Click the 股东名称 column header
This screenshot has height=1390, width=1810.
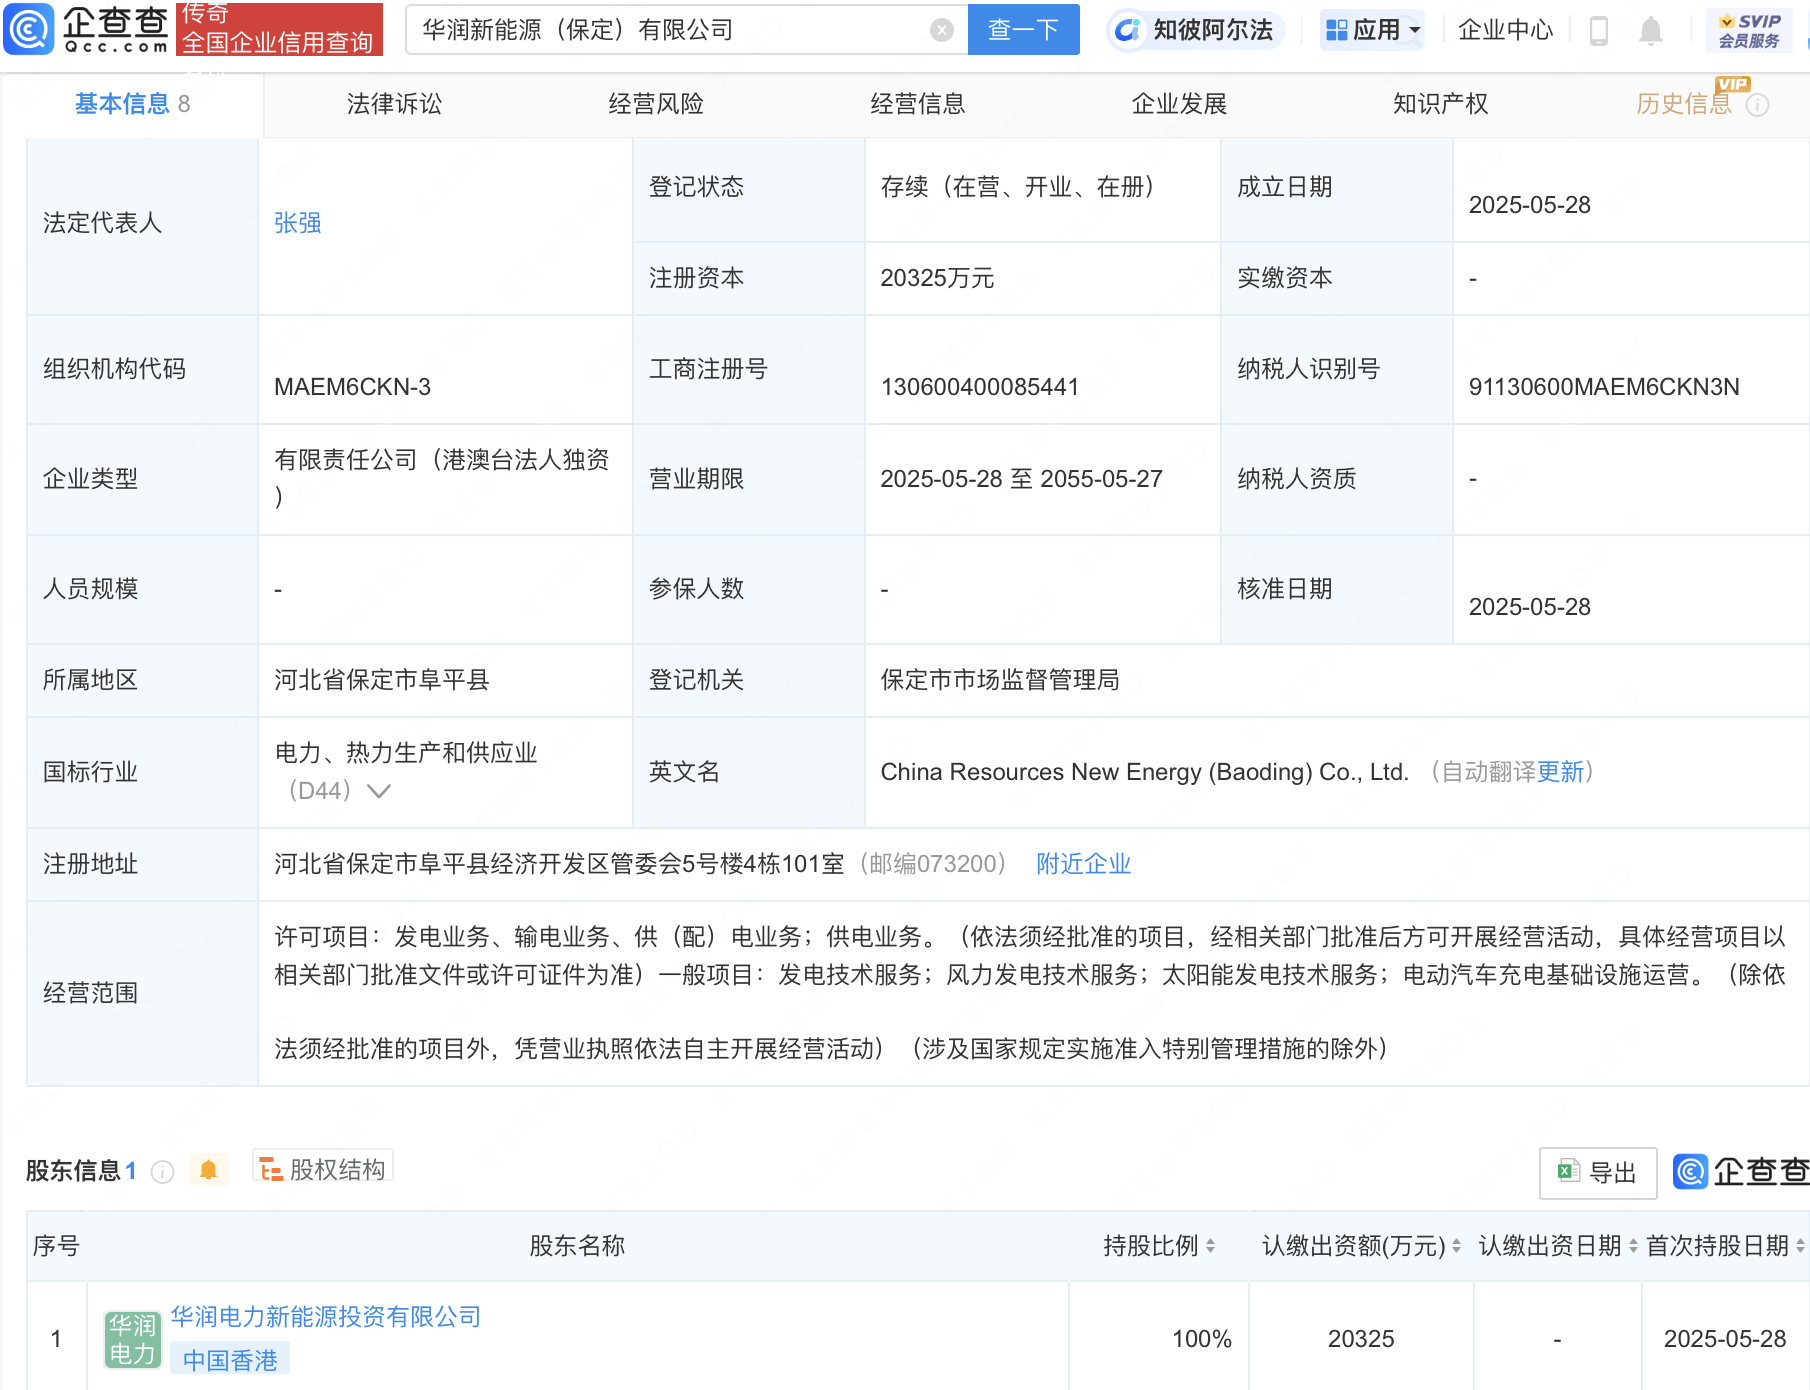pyautogui.click(x=577, y=1246)
